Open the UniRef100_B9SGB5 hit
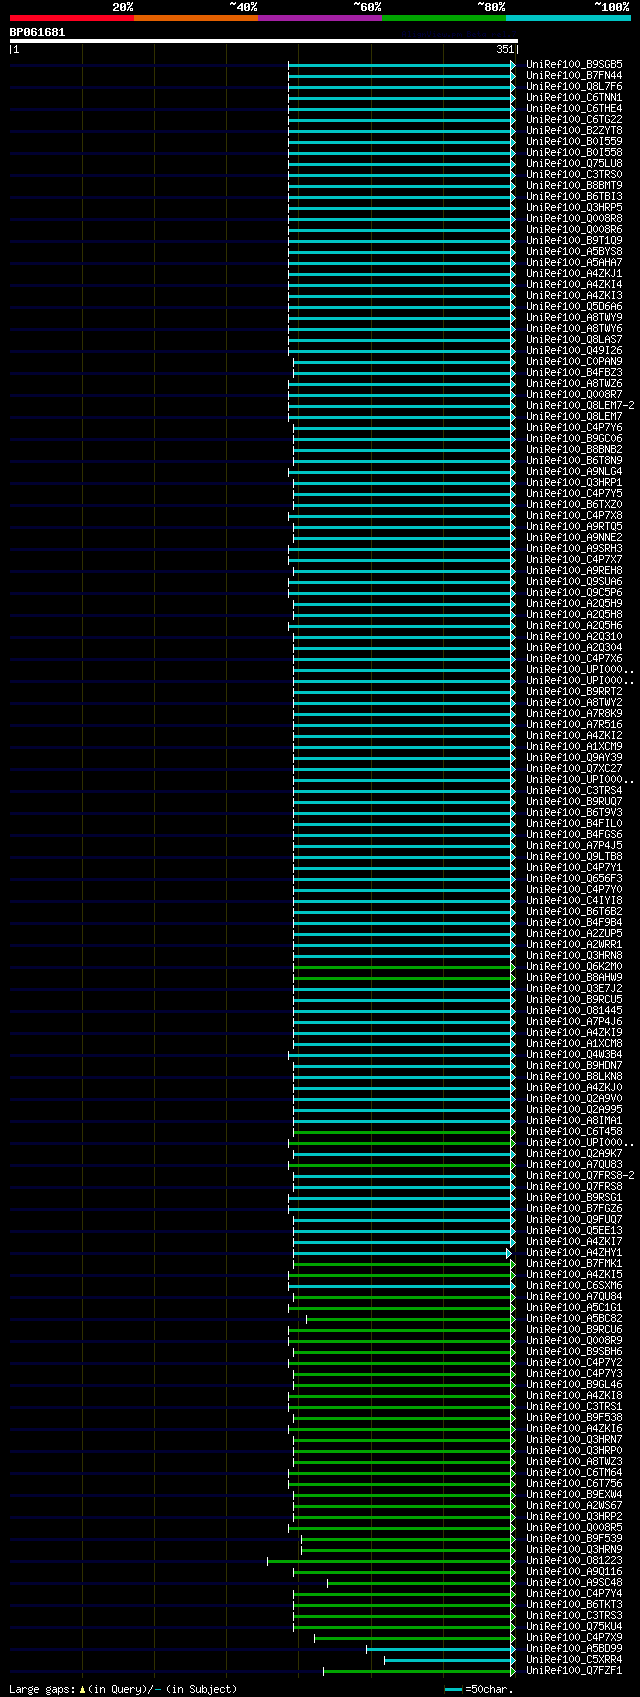Viewport: 640px width, 1697px height. coord(574,65)
